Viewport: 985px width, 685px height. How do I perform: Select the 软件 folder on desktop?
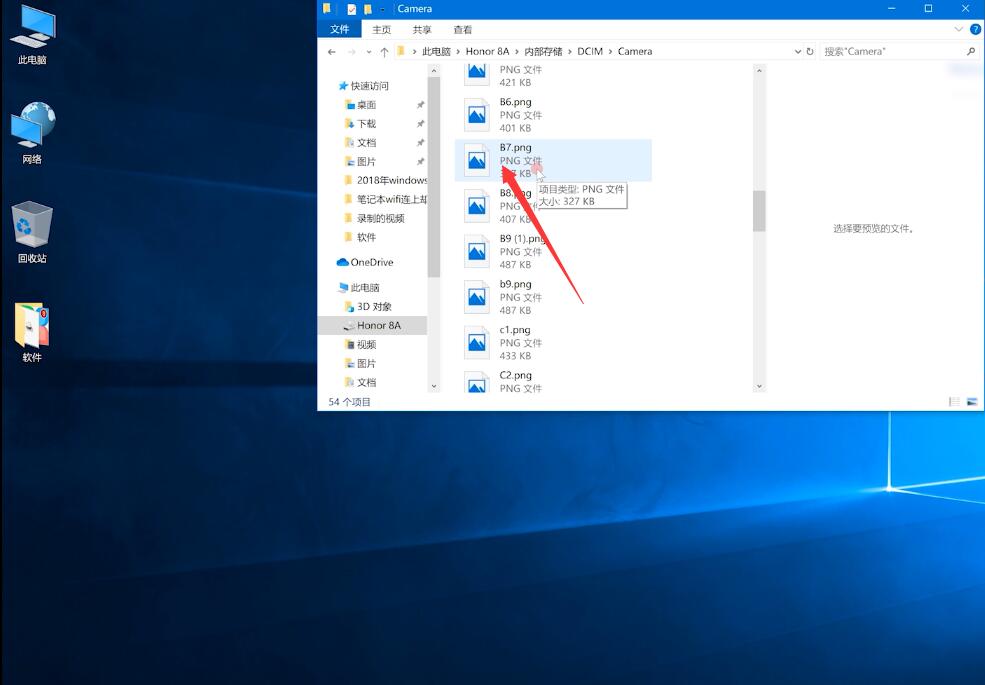(x=32, y=332)
